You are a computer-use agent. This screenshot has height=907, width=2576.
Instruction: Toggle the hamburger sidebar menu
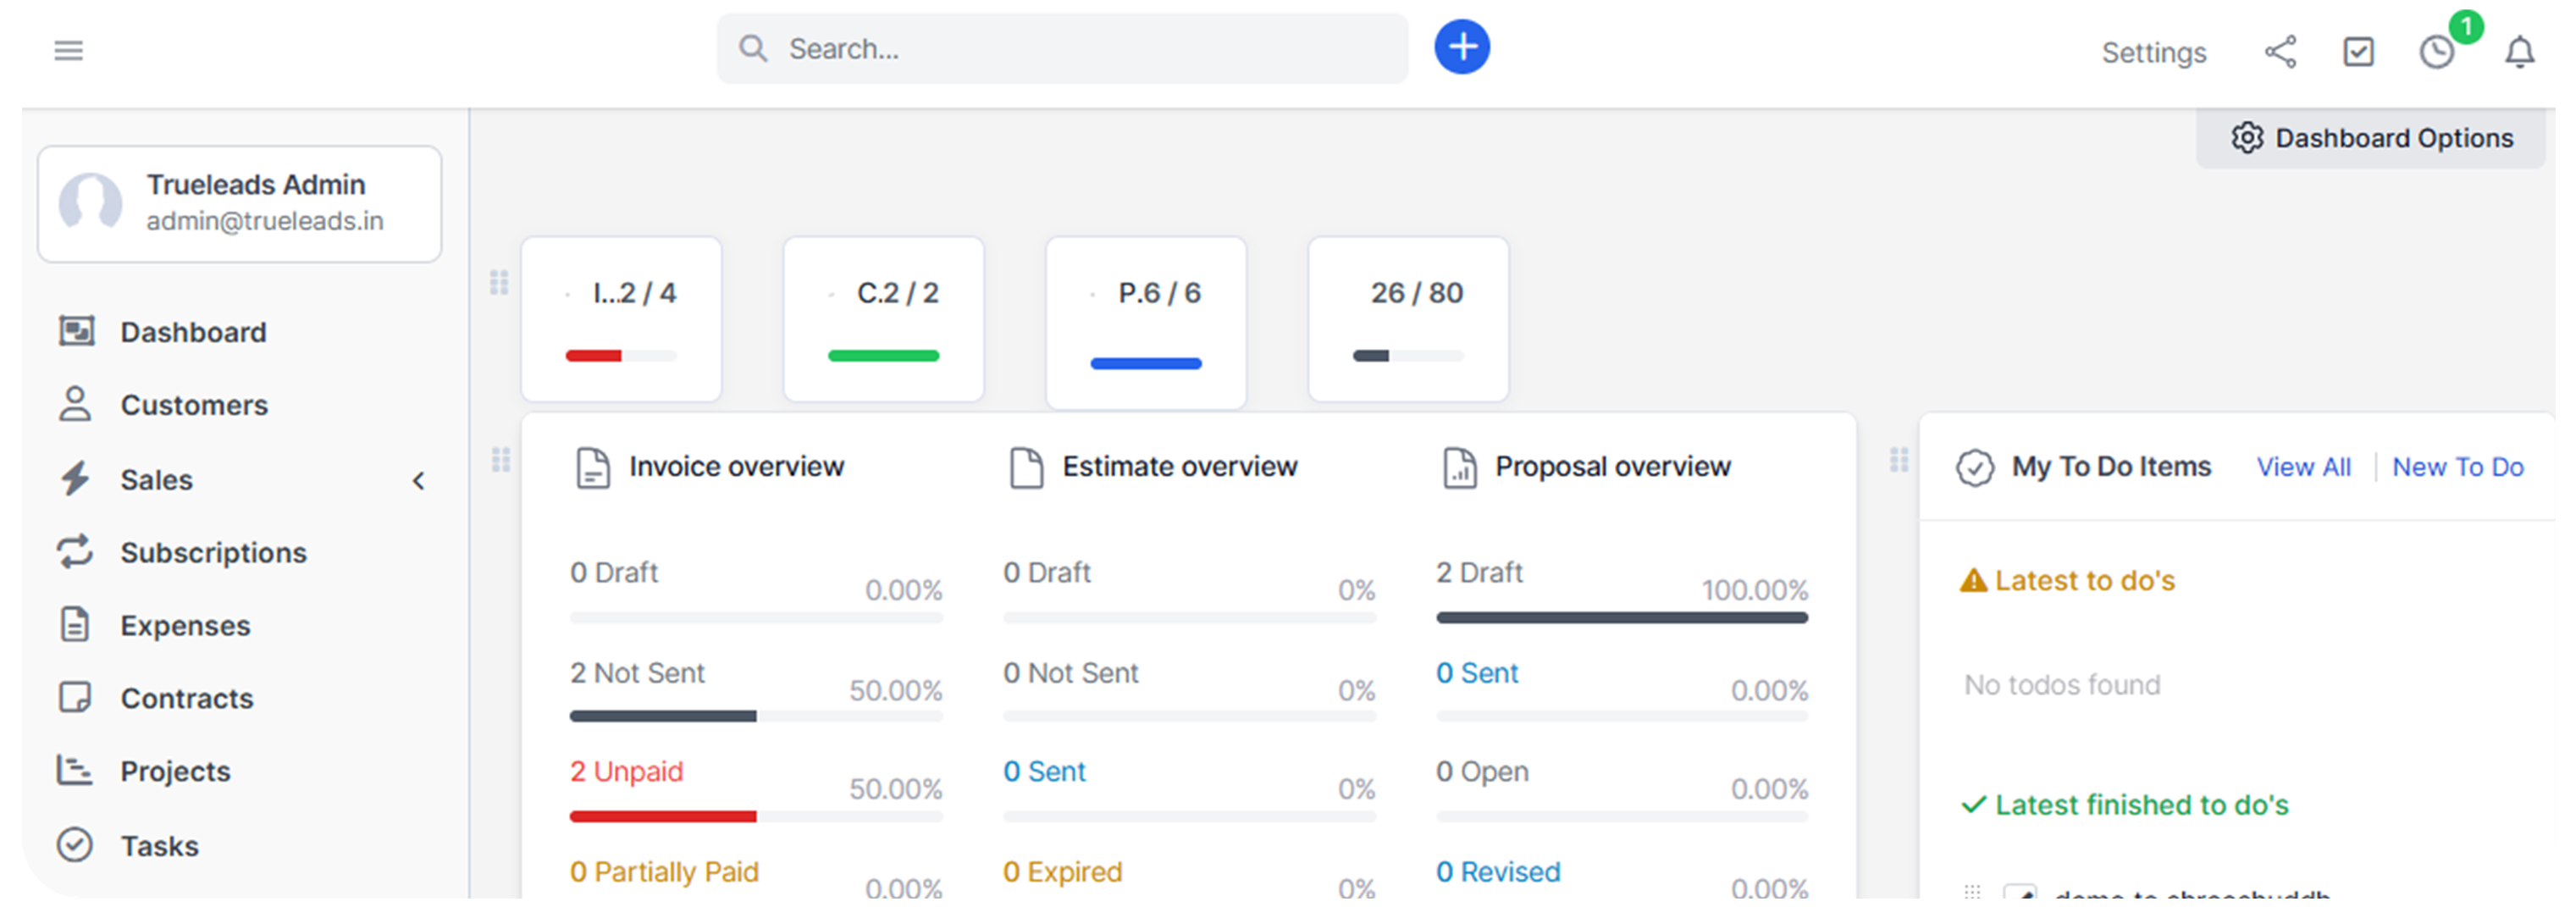point(68,50)
